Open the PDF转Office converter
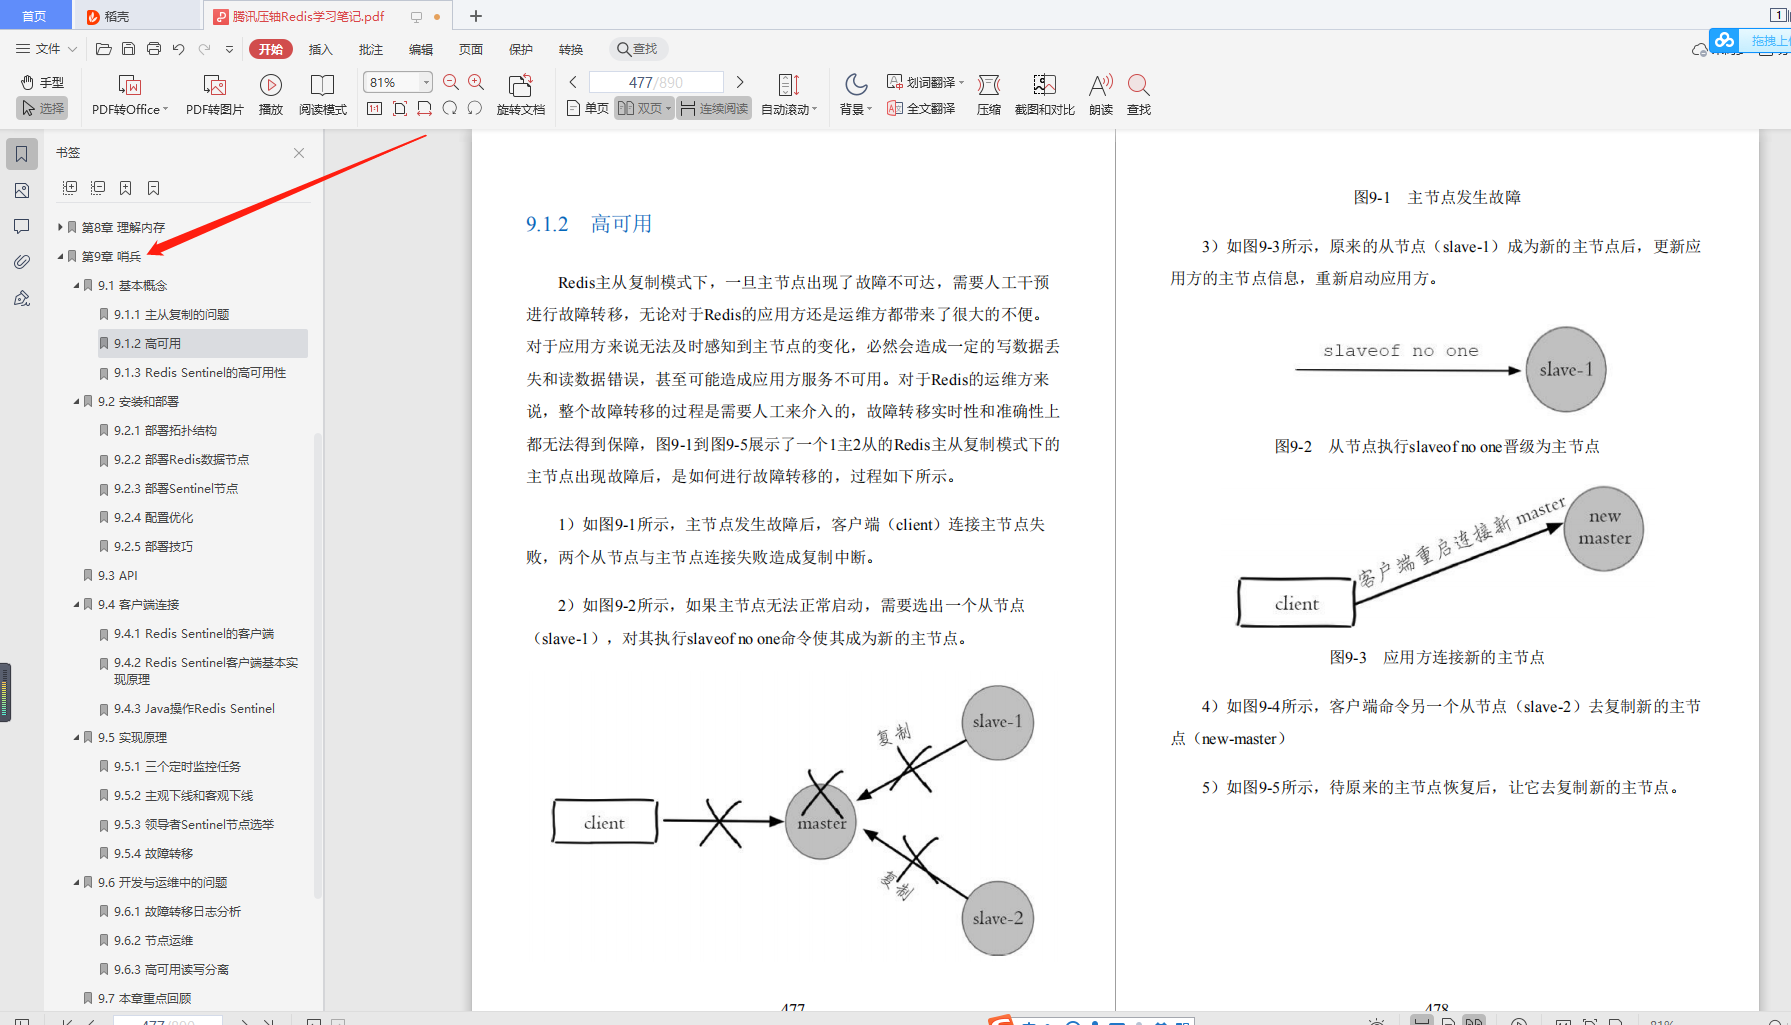Viewport: 1791px width, 1025px height. [x=130, y=95]
